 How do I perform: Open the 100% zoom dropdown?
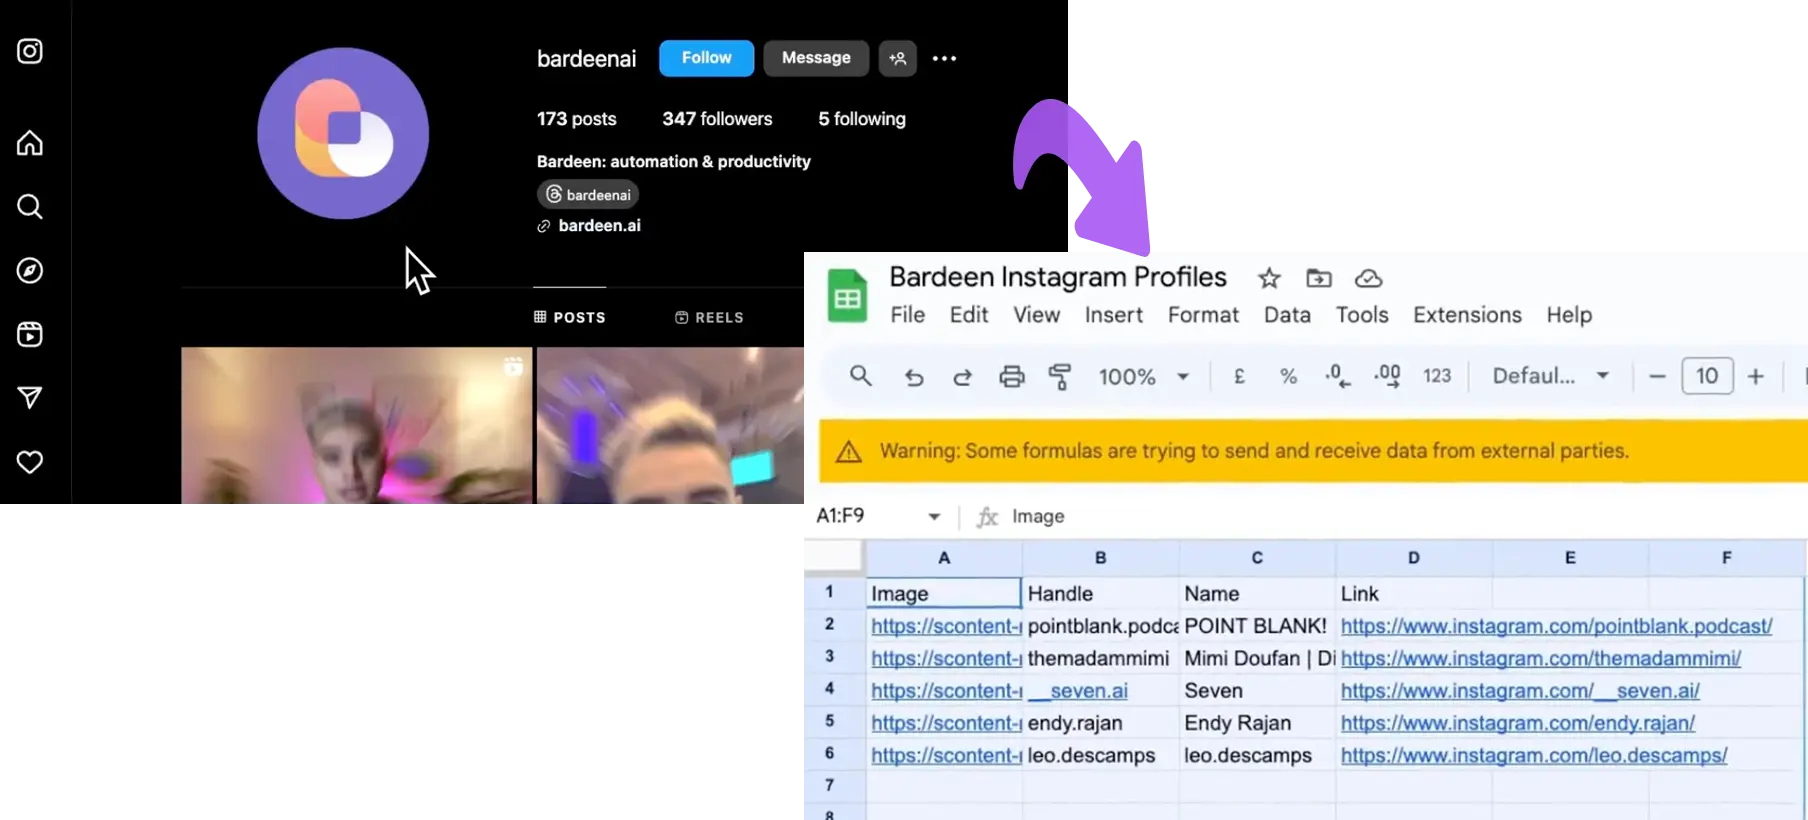[x=1144, y=377]
